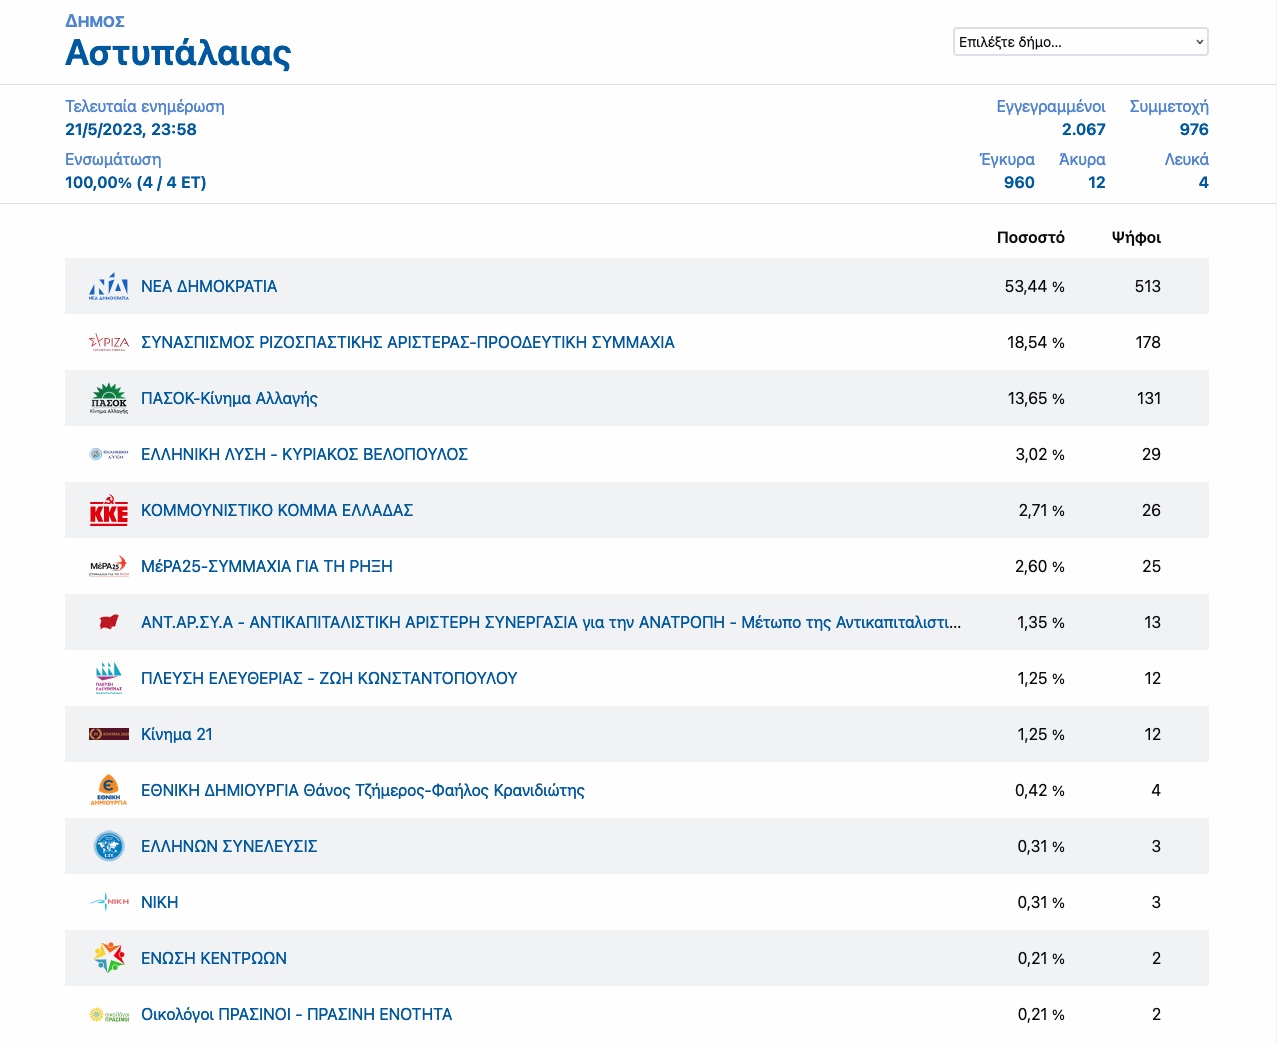Open the ΝΙΚΗ party name link
Image resolution: width=1277 pixels, height=1045 pixels.
(160, 902)
